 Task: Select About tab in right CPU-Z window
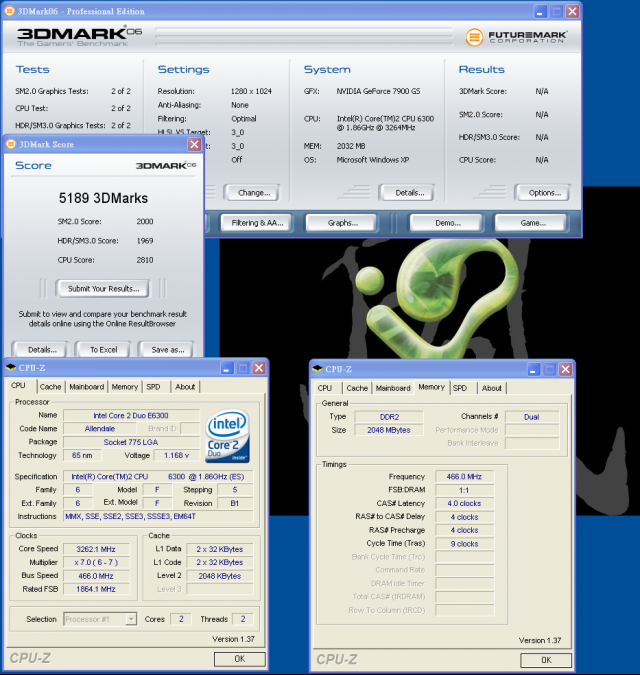tap(492, 388)
